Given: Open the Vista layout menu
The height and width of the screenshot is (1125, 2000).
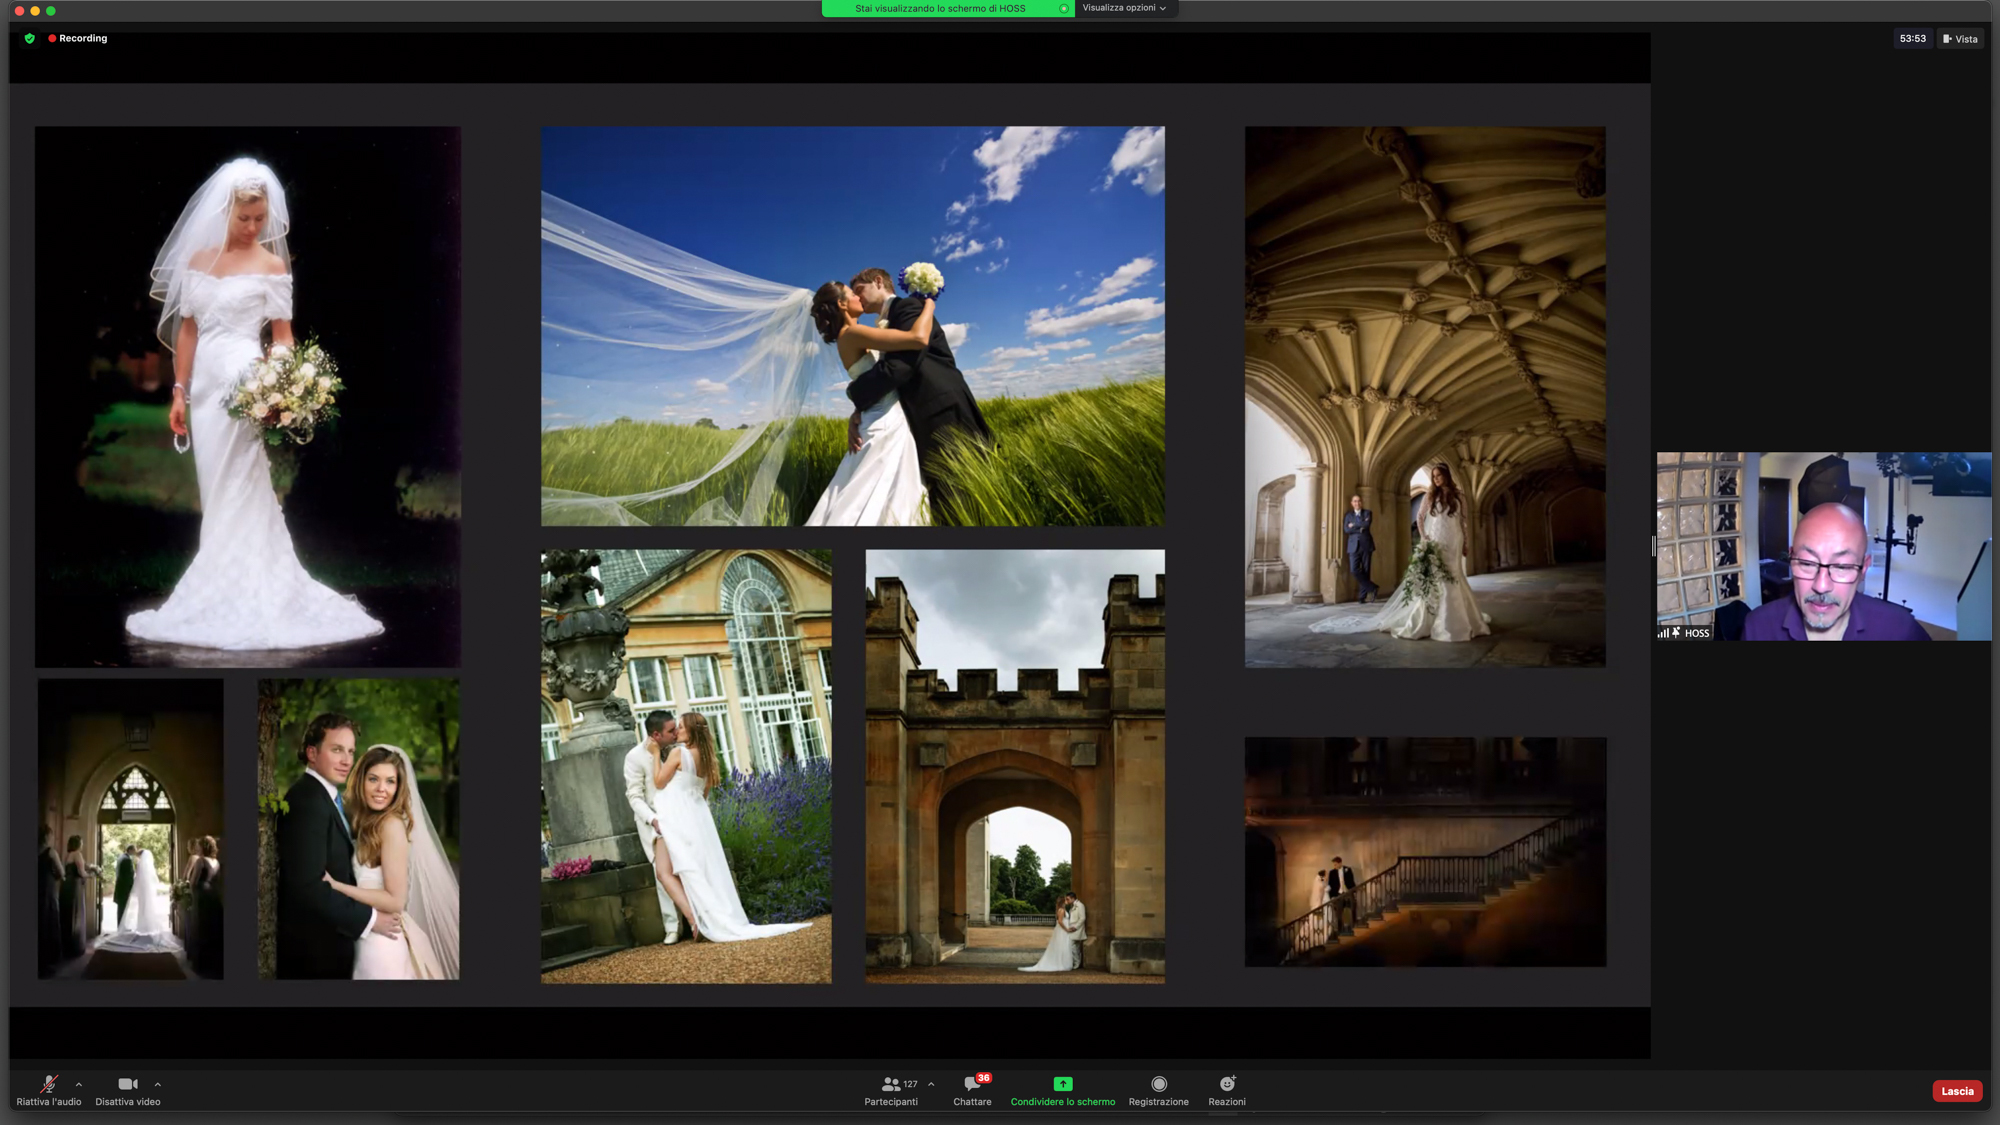Looking at the screenshot, I should [1960, 39].
